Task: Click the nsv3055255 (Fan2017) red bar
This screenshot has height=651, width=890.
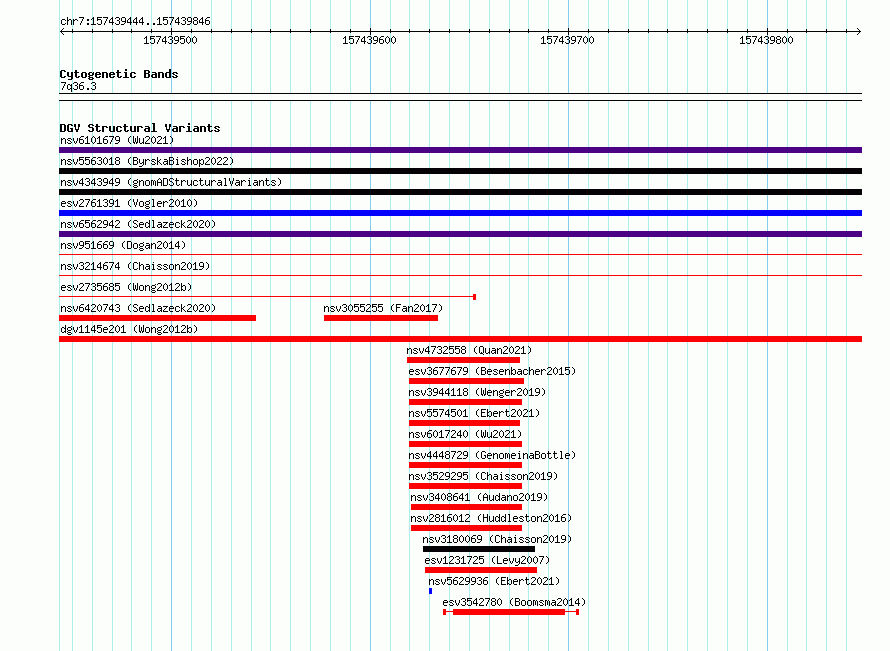Action: (381, 318)
